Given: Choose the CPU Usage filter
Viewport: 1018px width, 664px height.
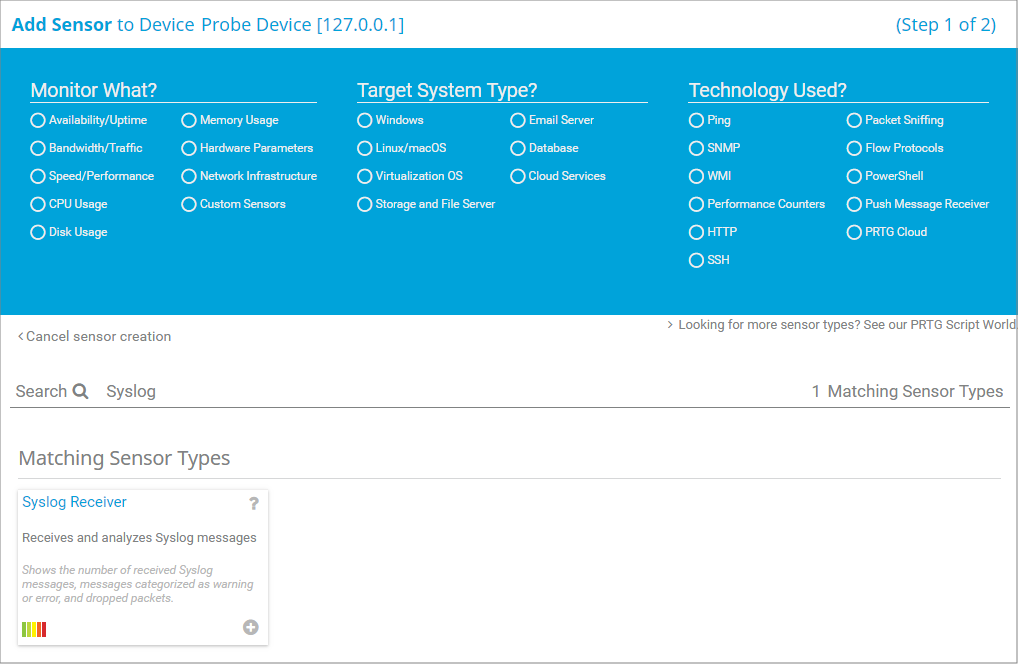Looking at the screenshot, I should (x=38, y=204).
